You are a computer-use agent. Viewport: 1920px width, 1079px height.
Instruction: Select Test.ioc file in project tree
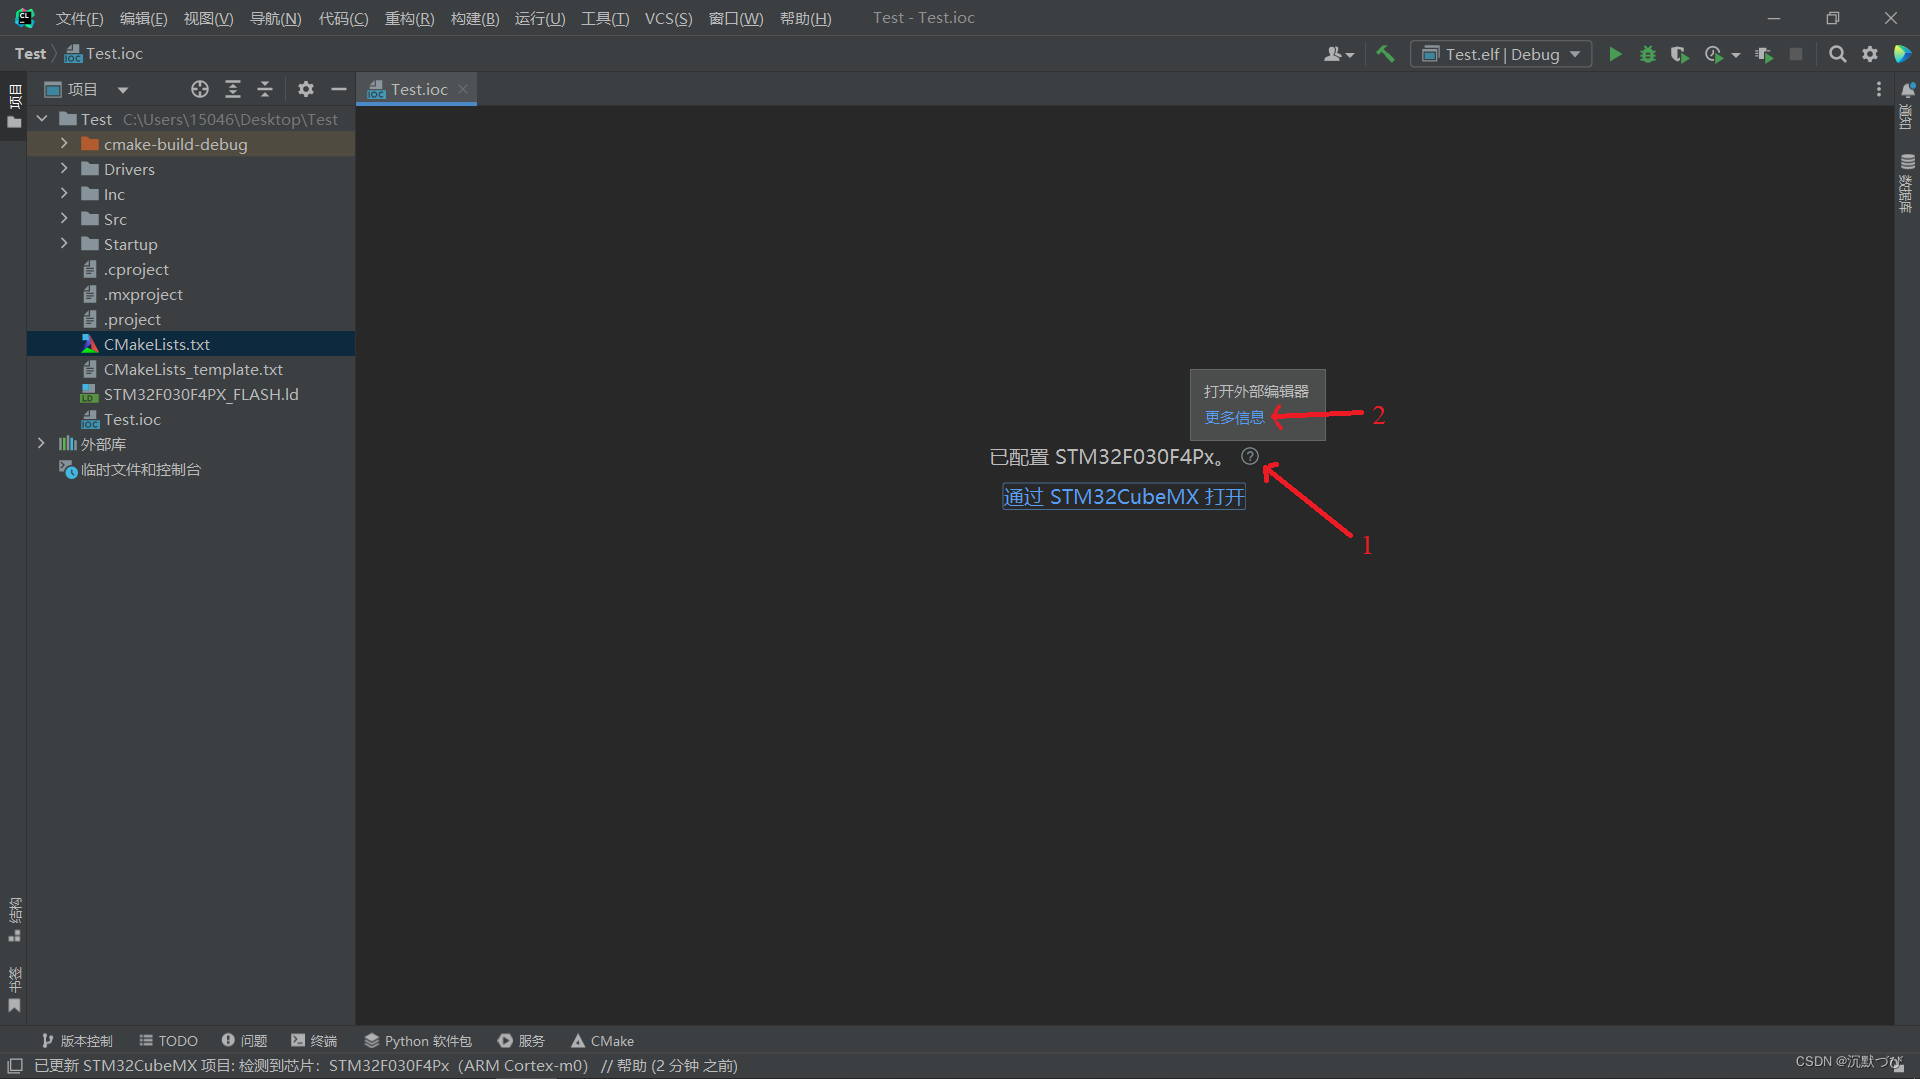click(x=191, y=419)
